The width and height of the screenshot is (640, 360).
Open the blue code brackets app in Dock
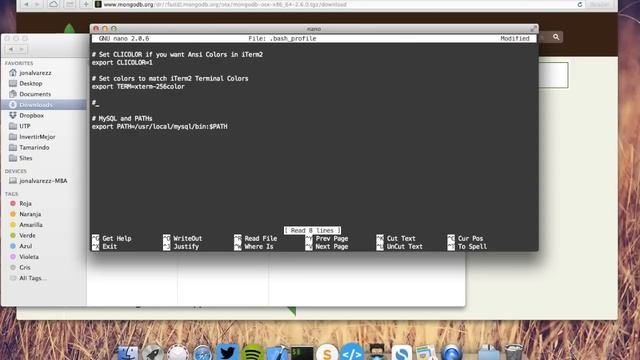(x=352, y=353)
